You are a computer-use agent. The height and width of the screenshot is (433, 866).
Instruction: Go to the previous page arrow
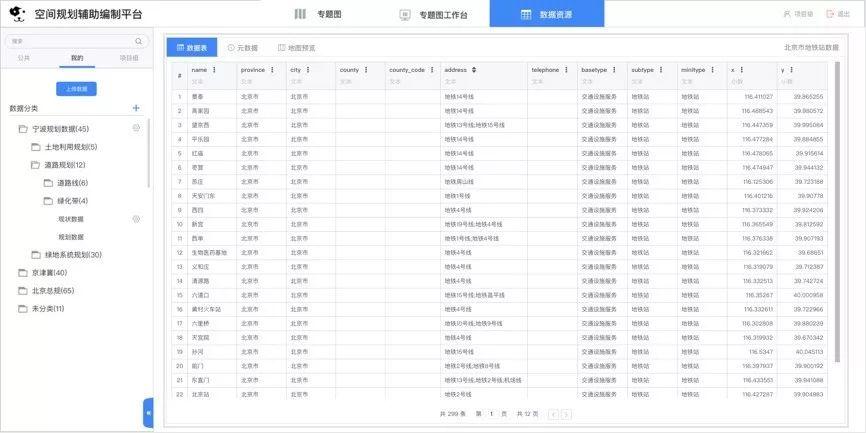[553, 414]
